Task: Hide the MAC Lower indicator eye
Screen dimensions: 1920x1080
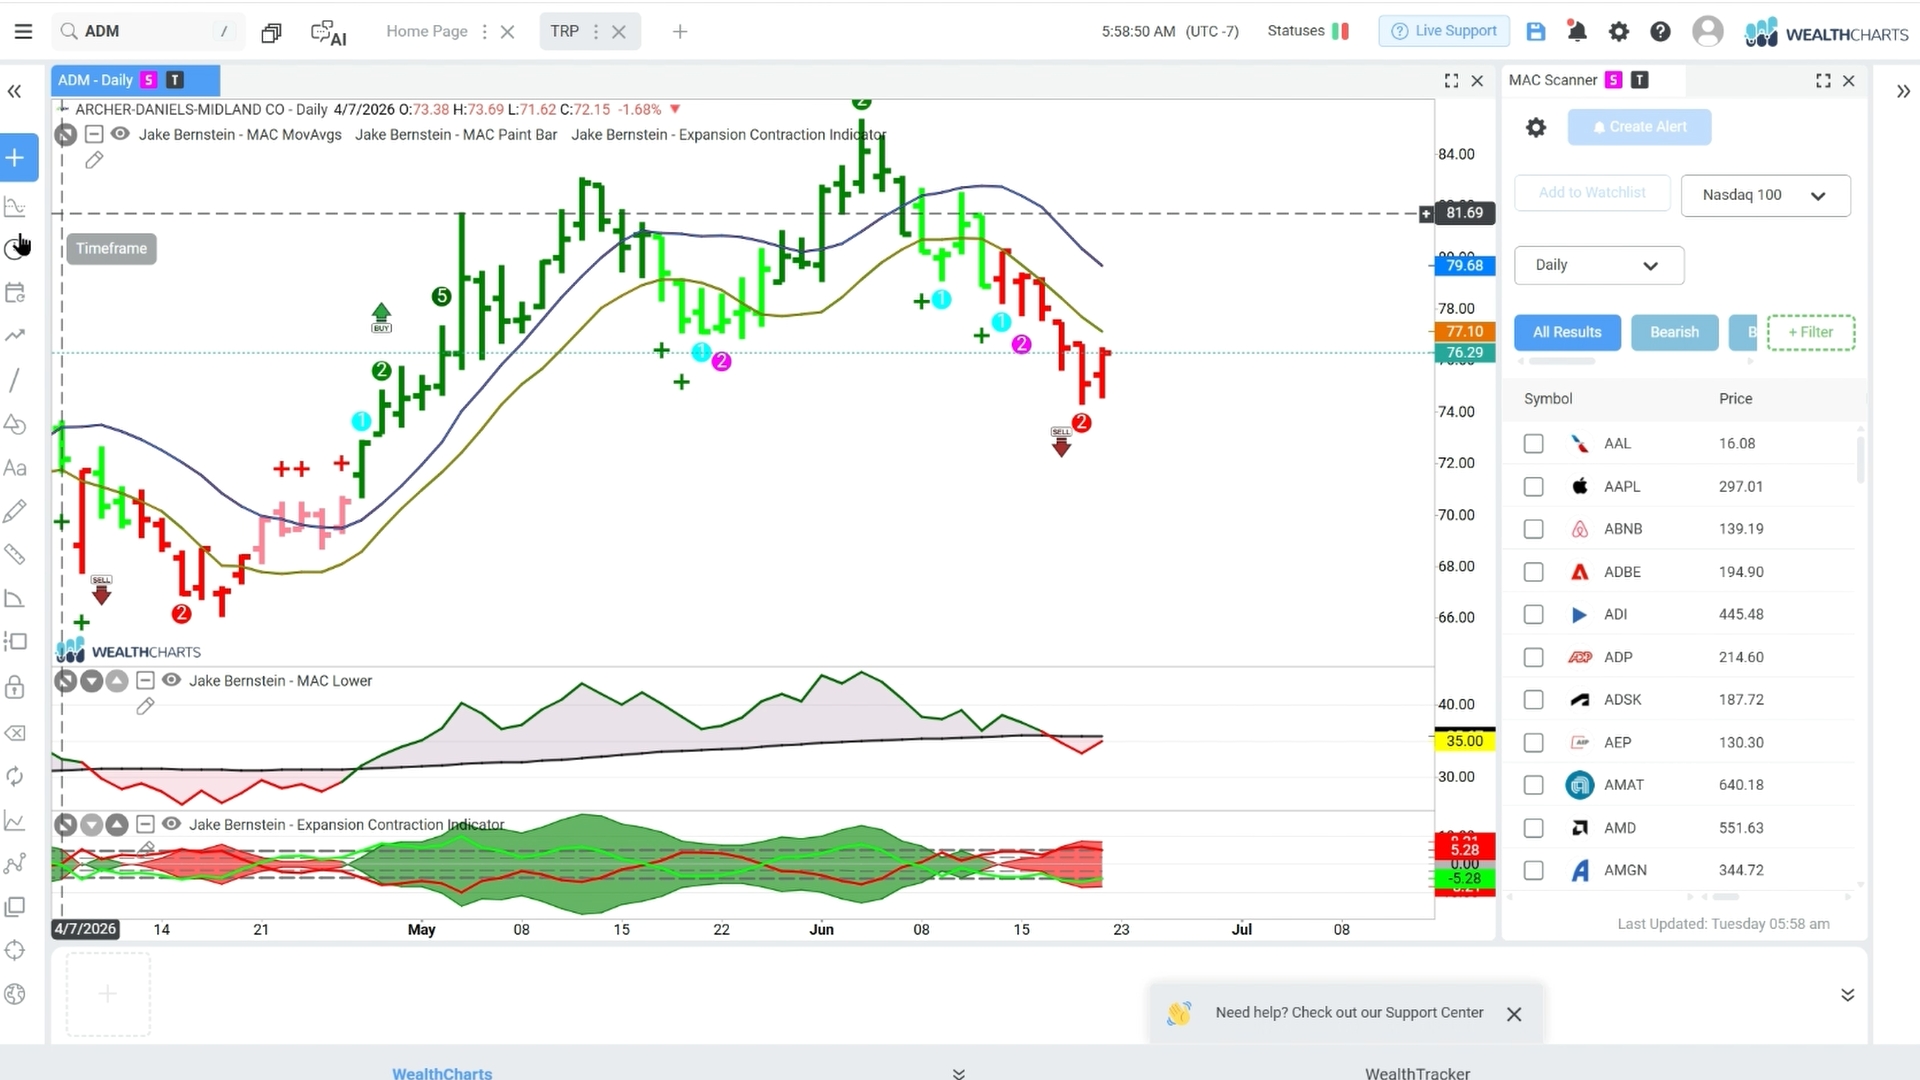Action: tap(171, 681)
